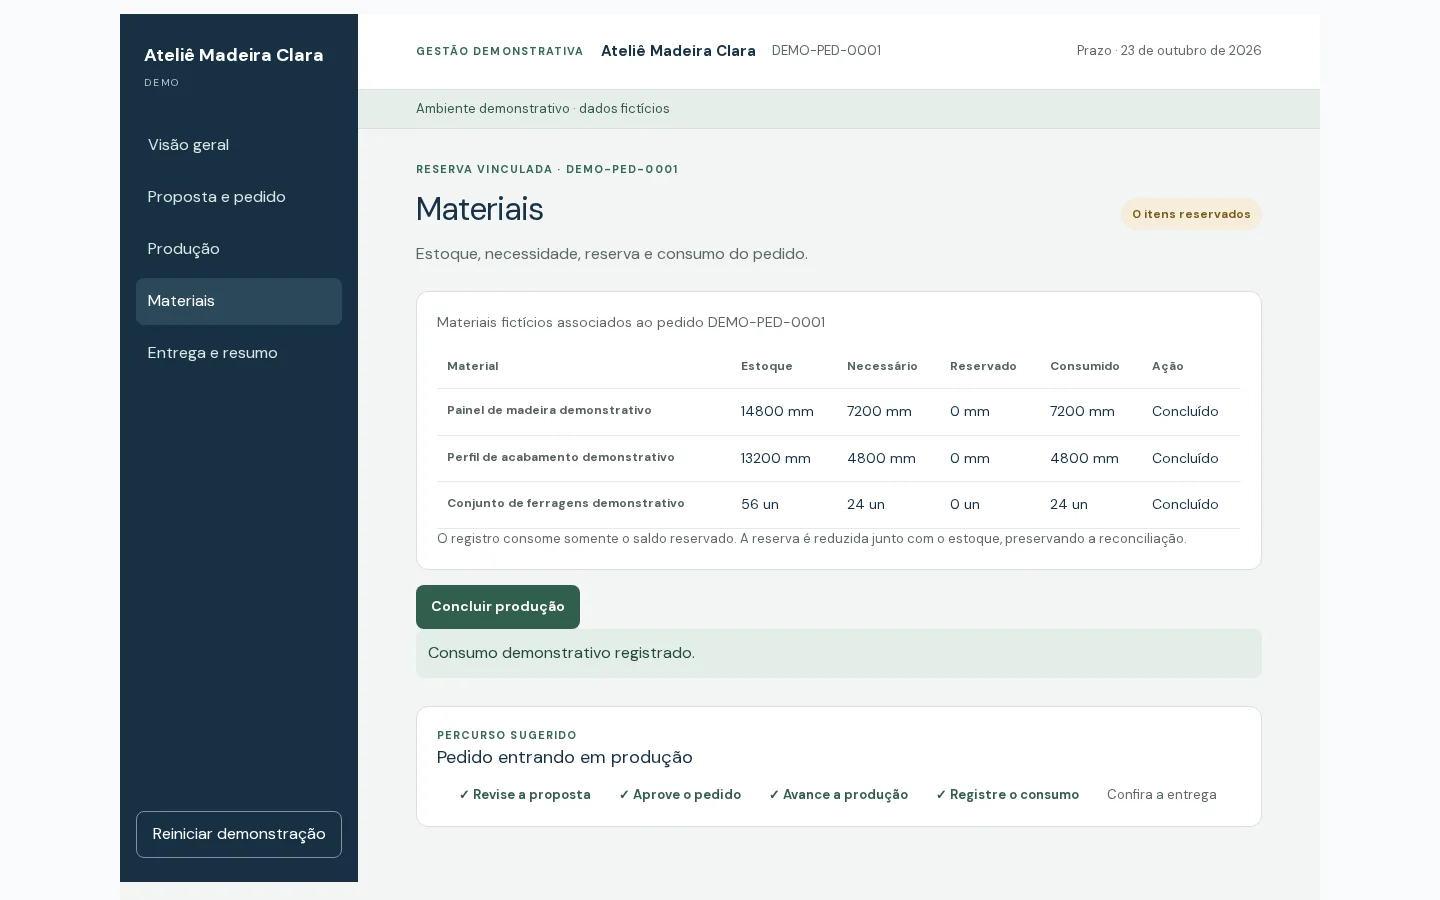Screen dimensions: 1440x900
Task: Click the Necessário column header
Action: (882, 367)
